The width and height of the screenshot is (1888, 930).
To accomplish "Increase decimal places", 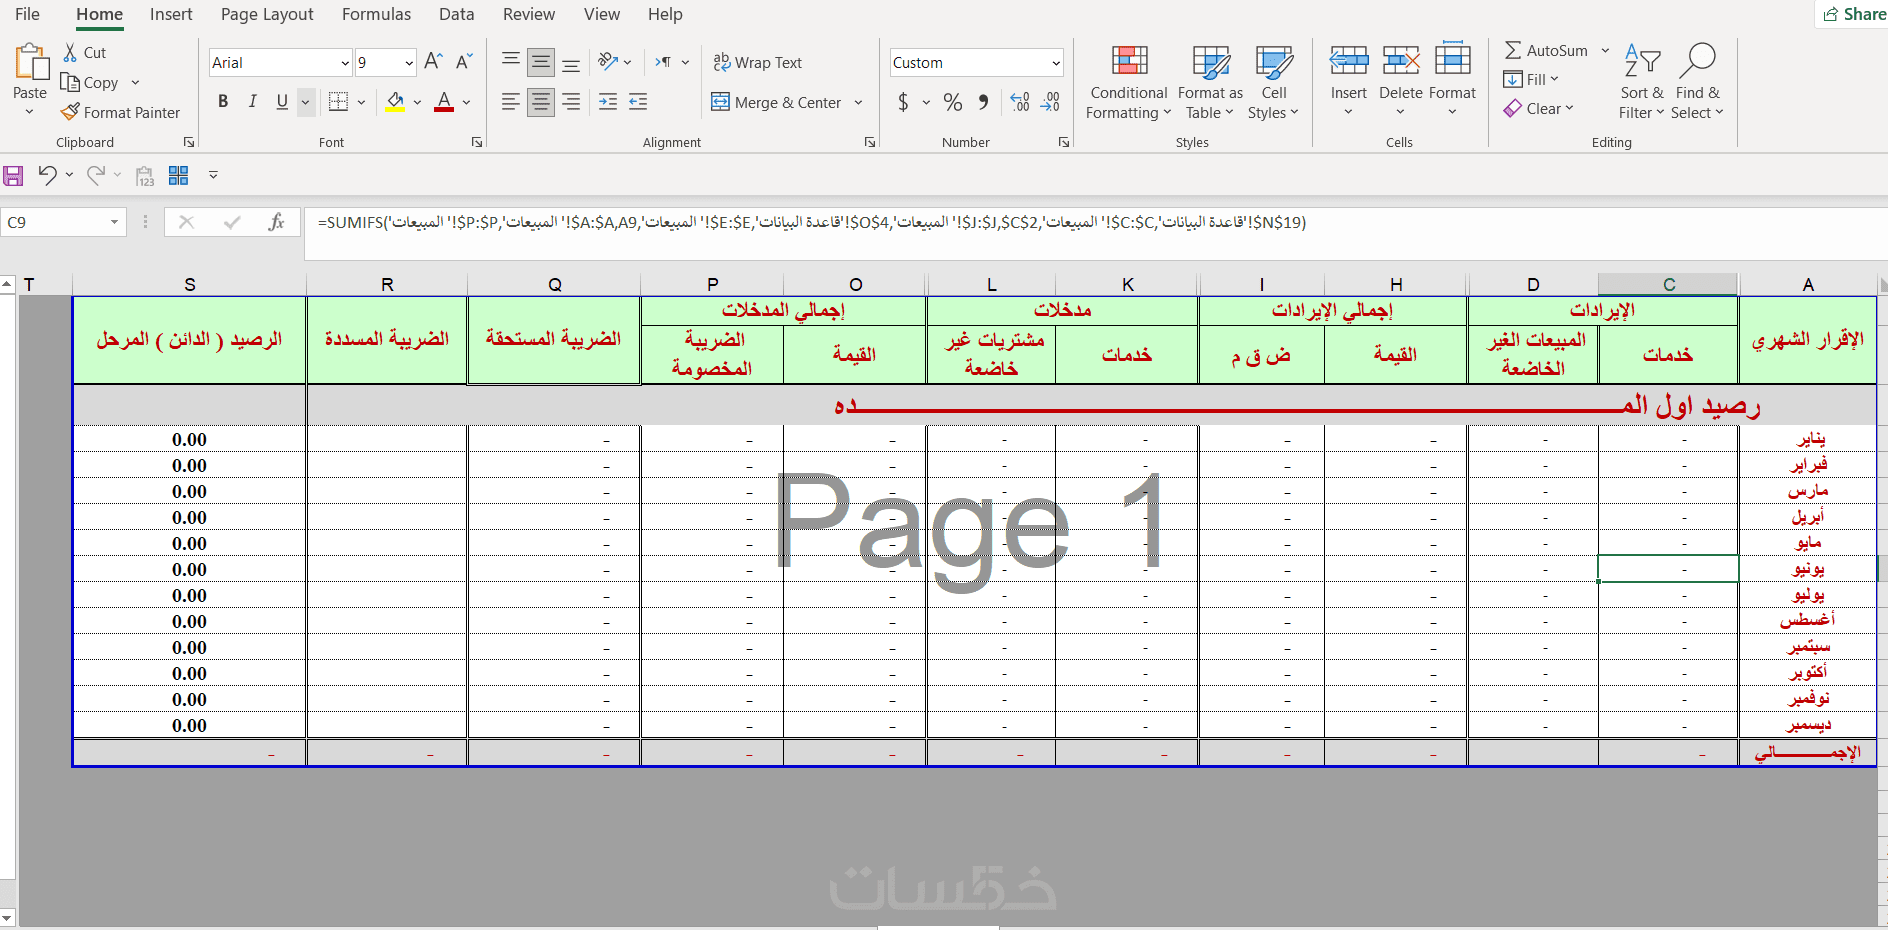I will [1020, 102].
